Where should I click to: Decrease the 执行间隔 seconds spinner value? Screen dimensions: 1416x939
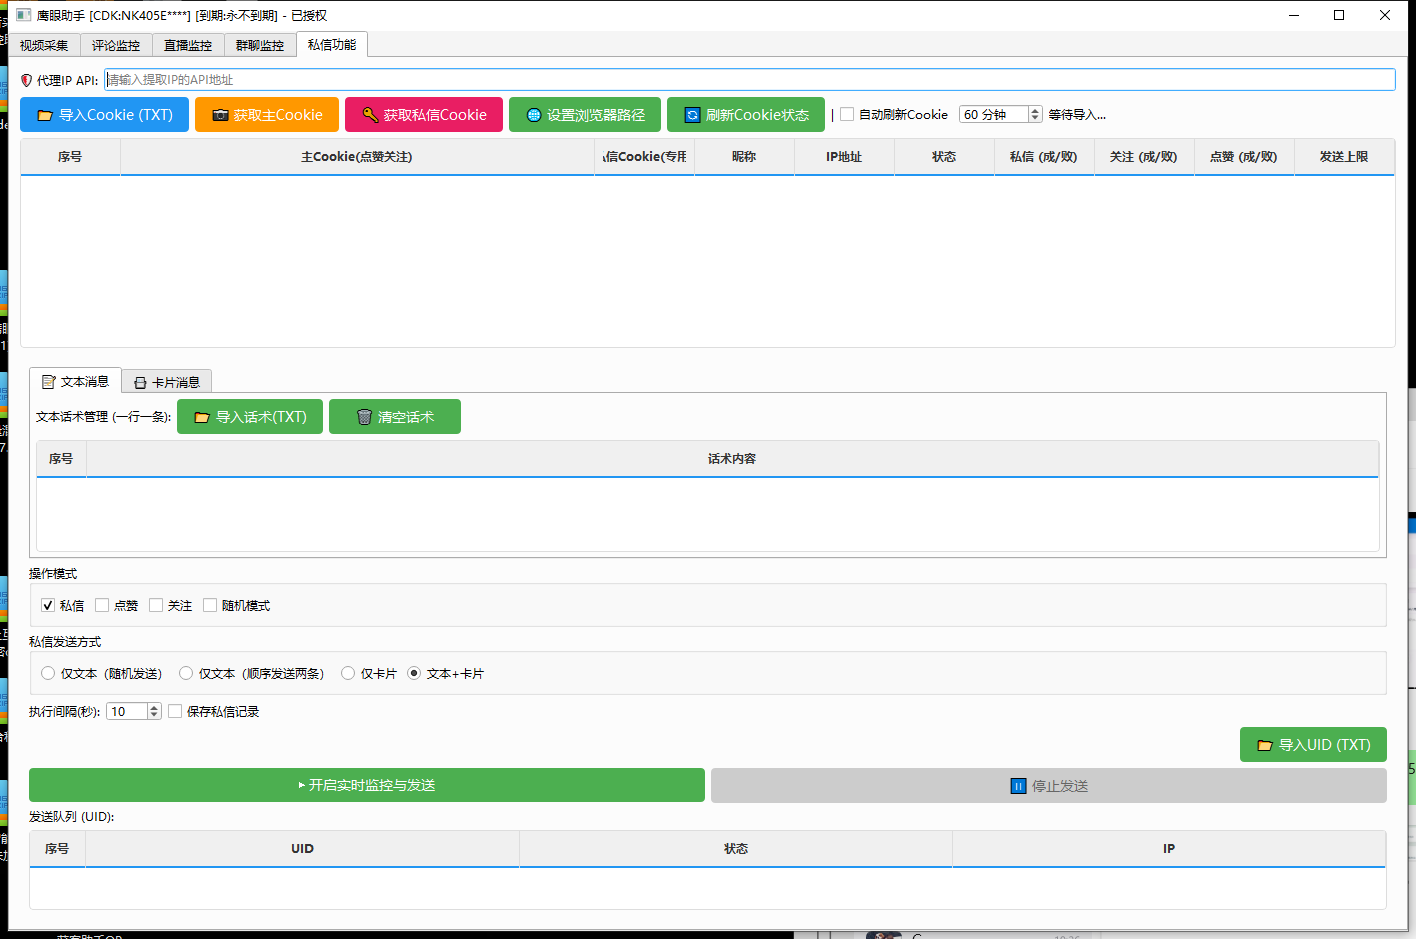154,716
